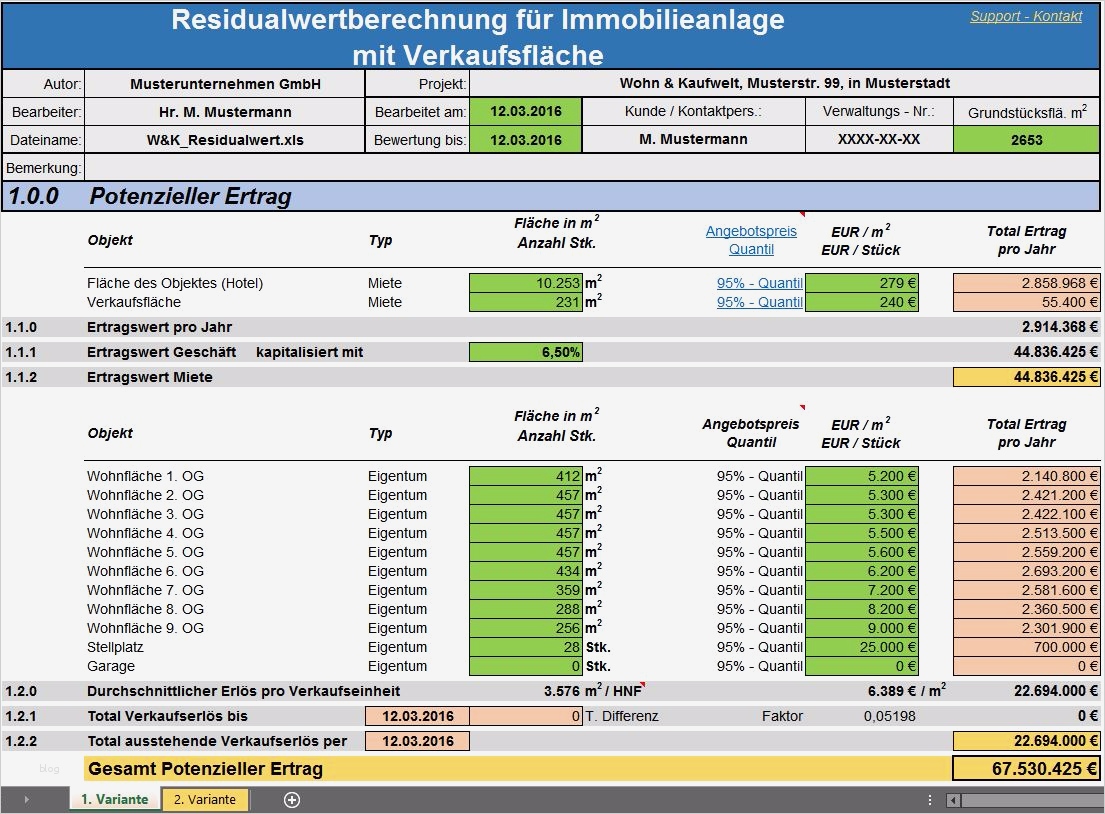Select the 1. Variante sheet tab

tap(113, 799)
